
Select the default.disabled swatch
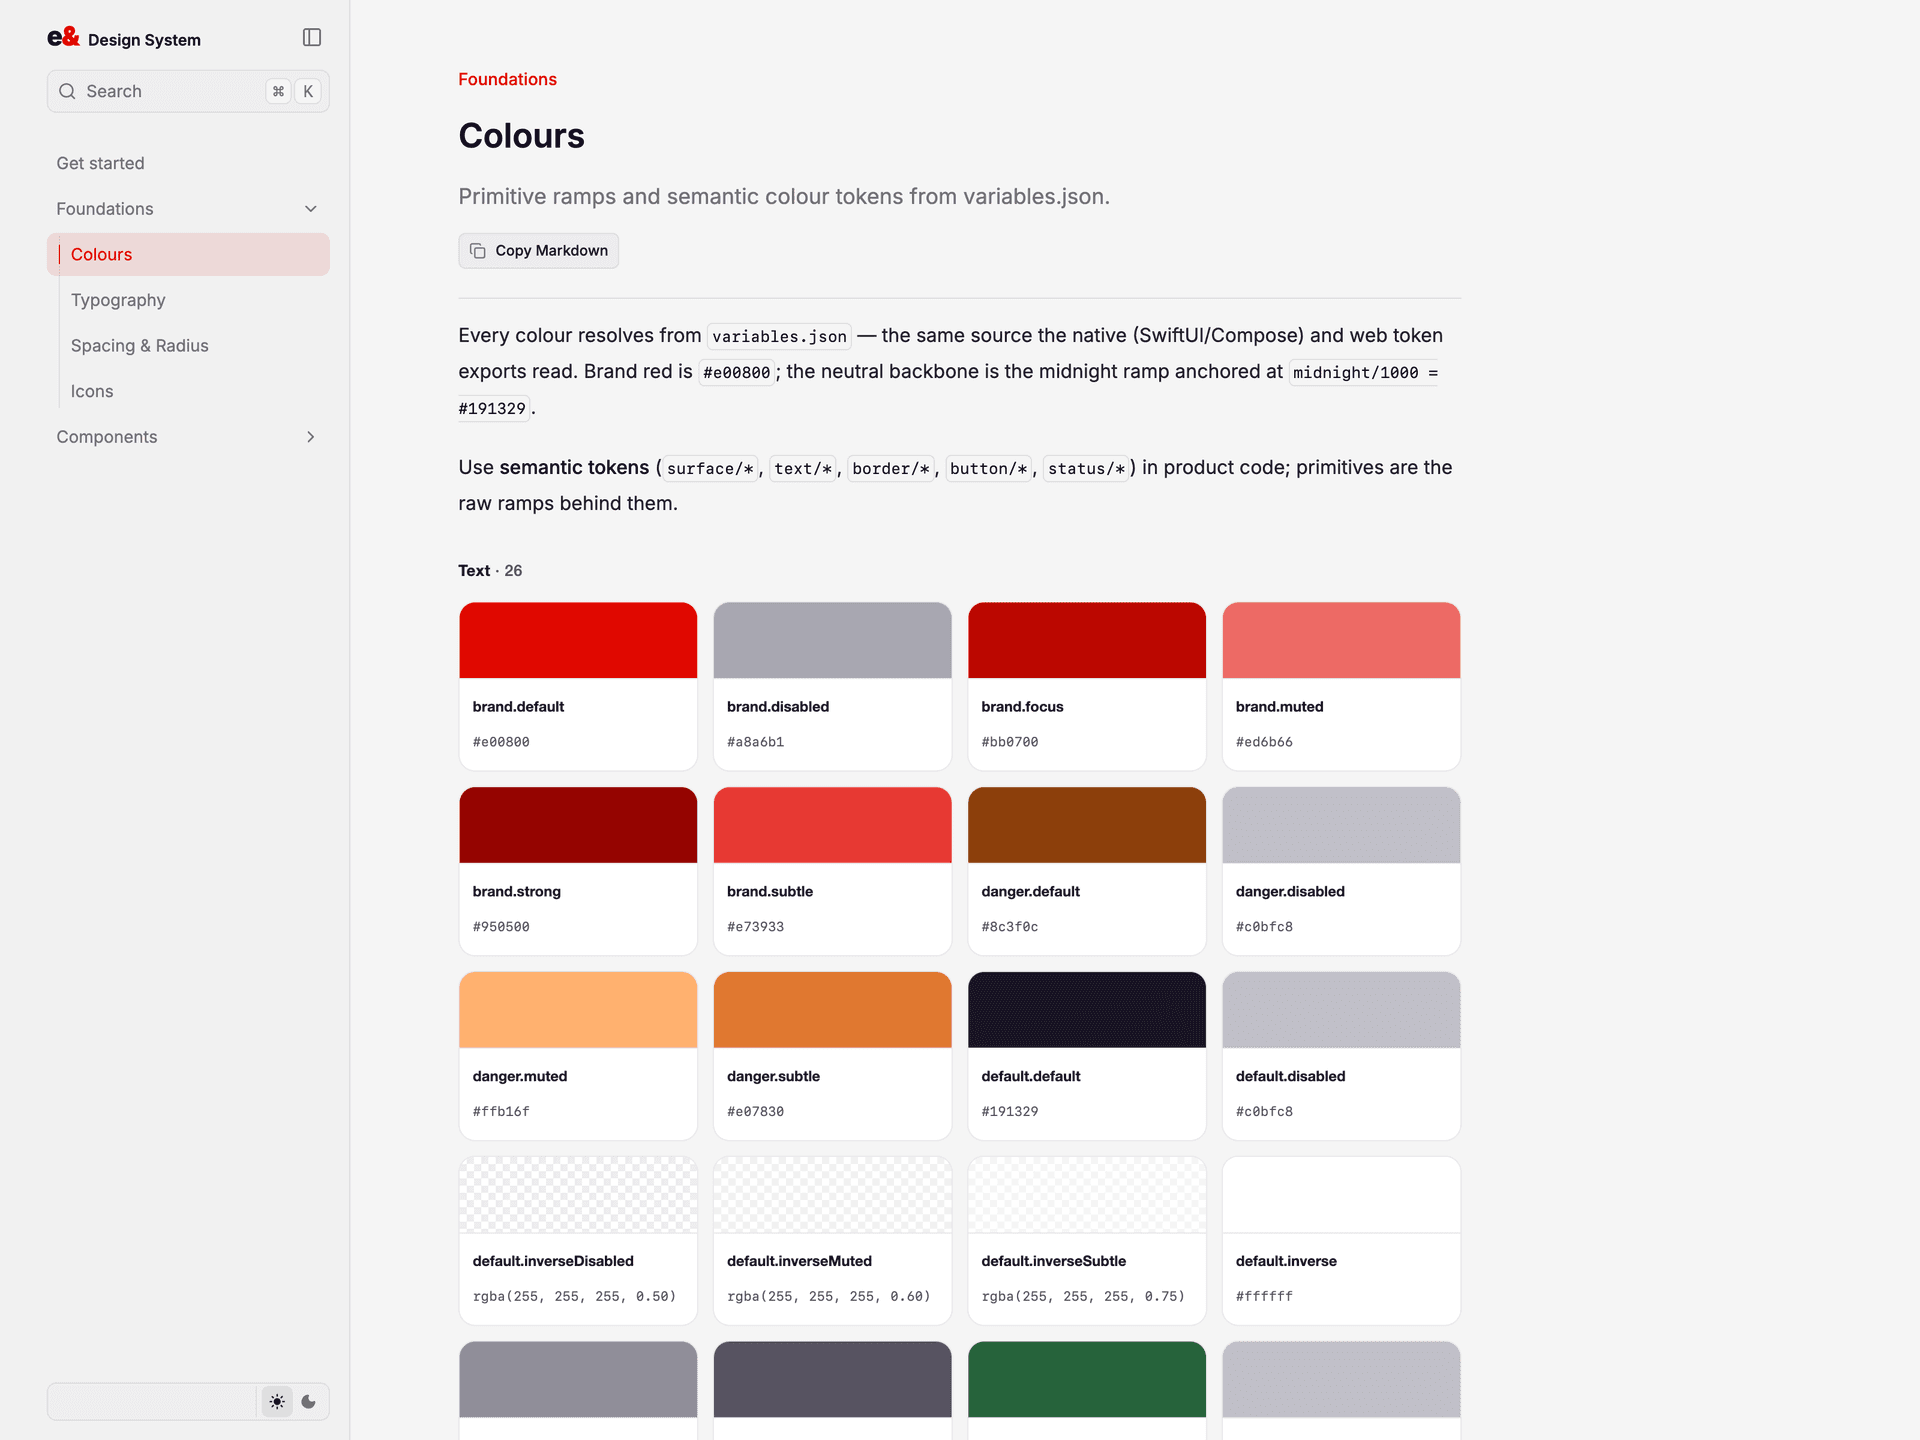pos(1341,1010)
